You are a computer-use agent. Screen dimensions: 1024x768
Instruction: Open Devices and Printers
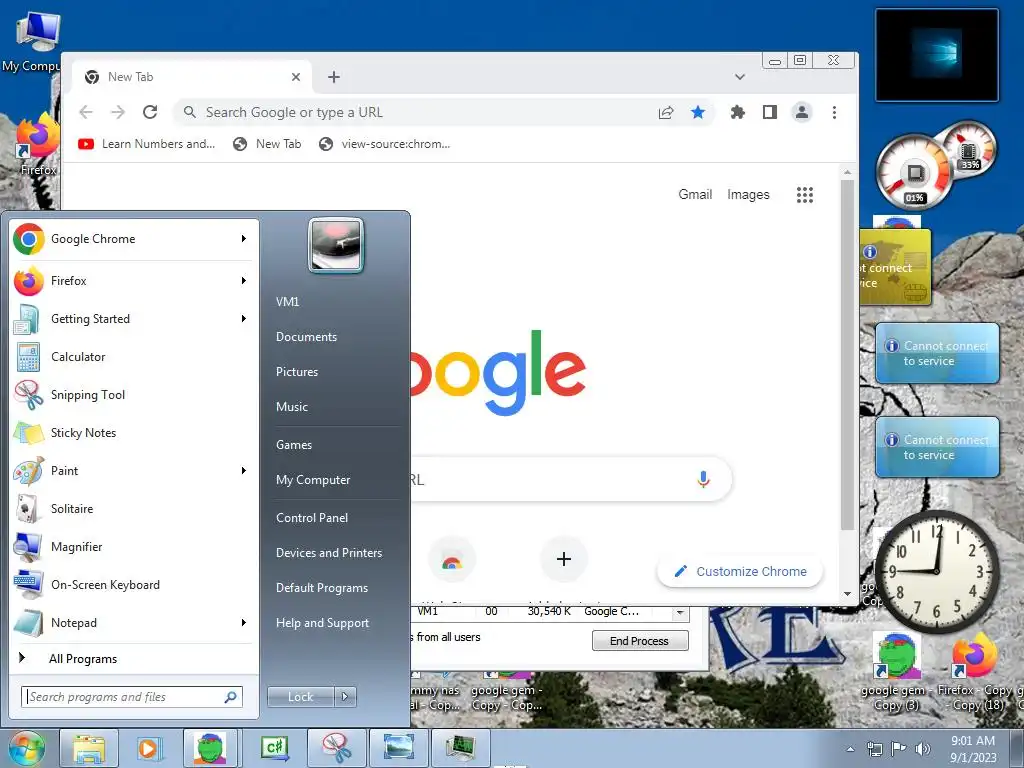(329, 553)
